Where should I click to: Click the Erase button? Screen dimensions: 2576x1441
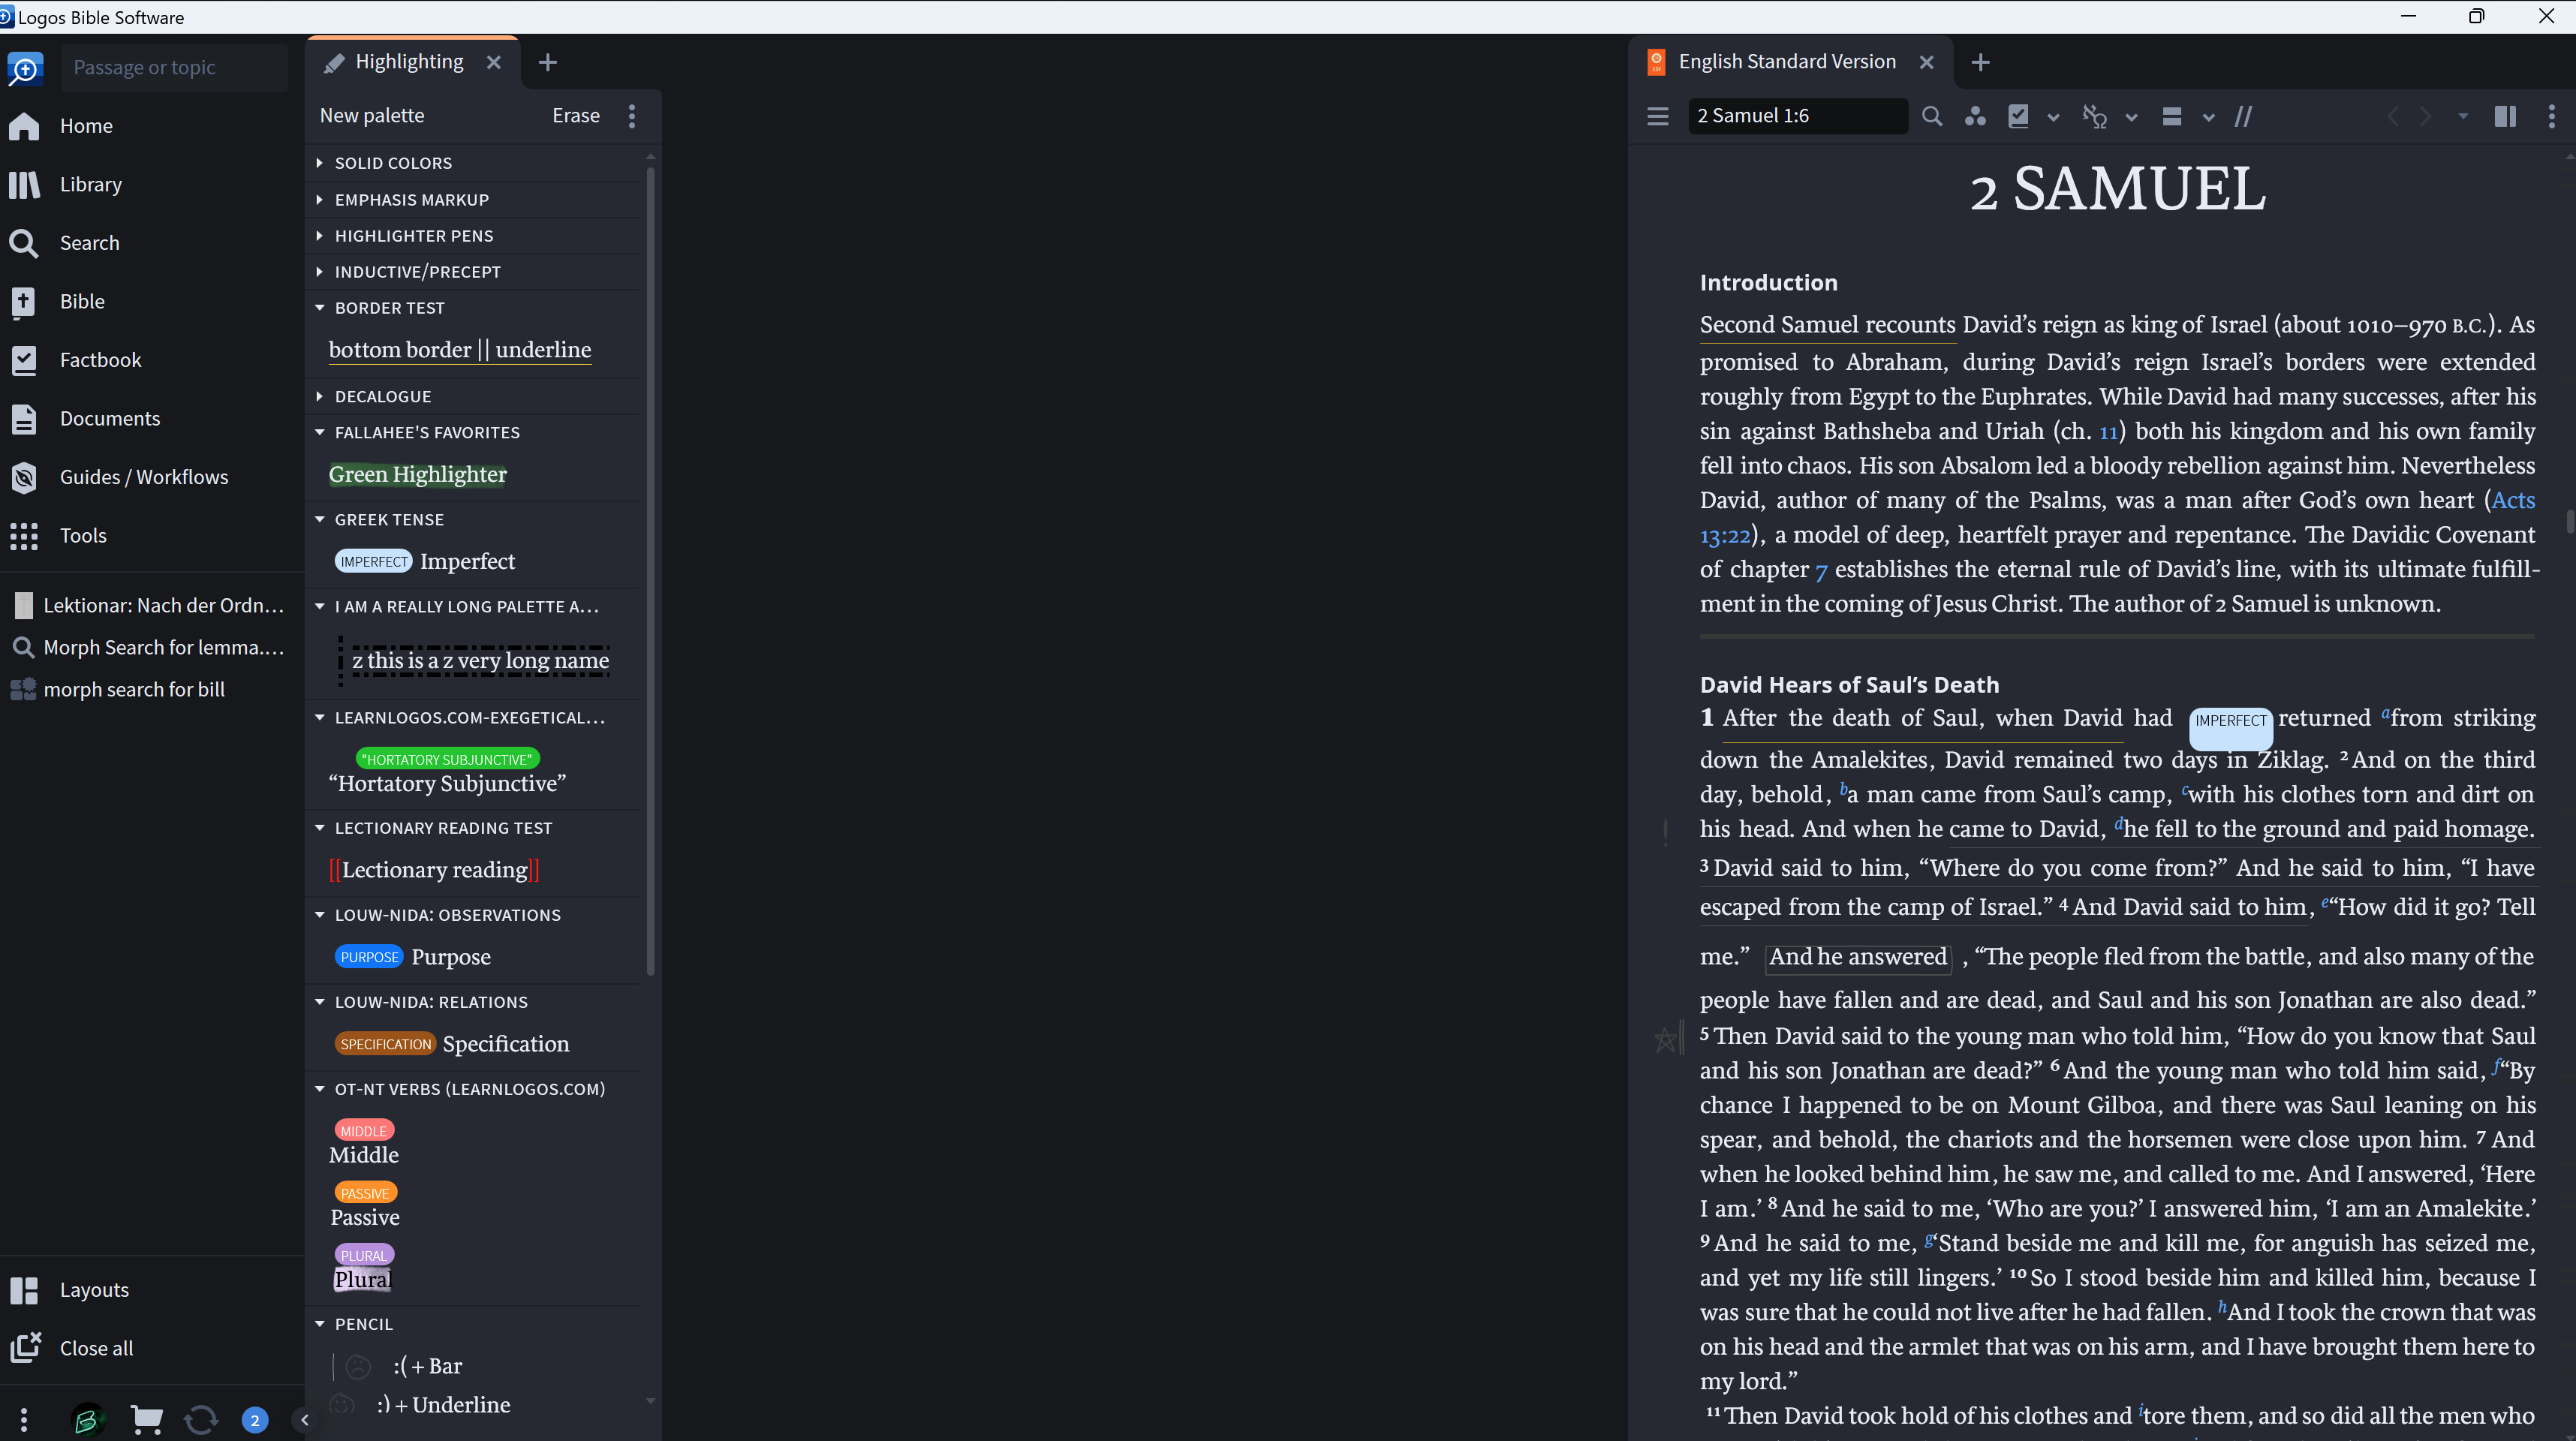click(576, 116)
